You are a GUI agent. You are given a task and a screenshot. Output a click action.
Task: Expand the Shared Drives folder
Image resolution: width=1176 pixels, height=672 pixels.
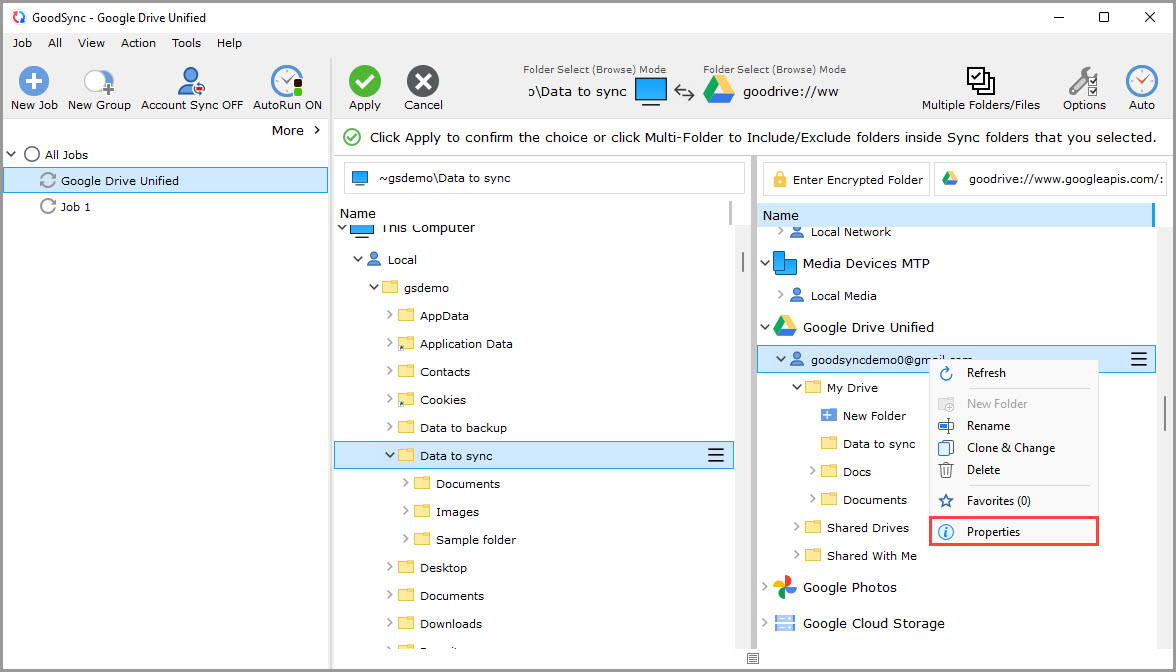click(796, 527)
